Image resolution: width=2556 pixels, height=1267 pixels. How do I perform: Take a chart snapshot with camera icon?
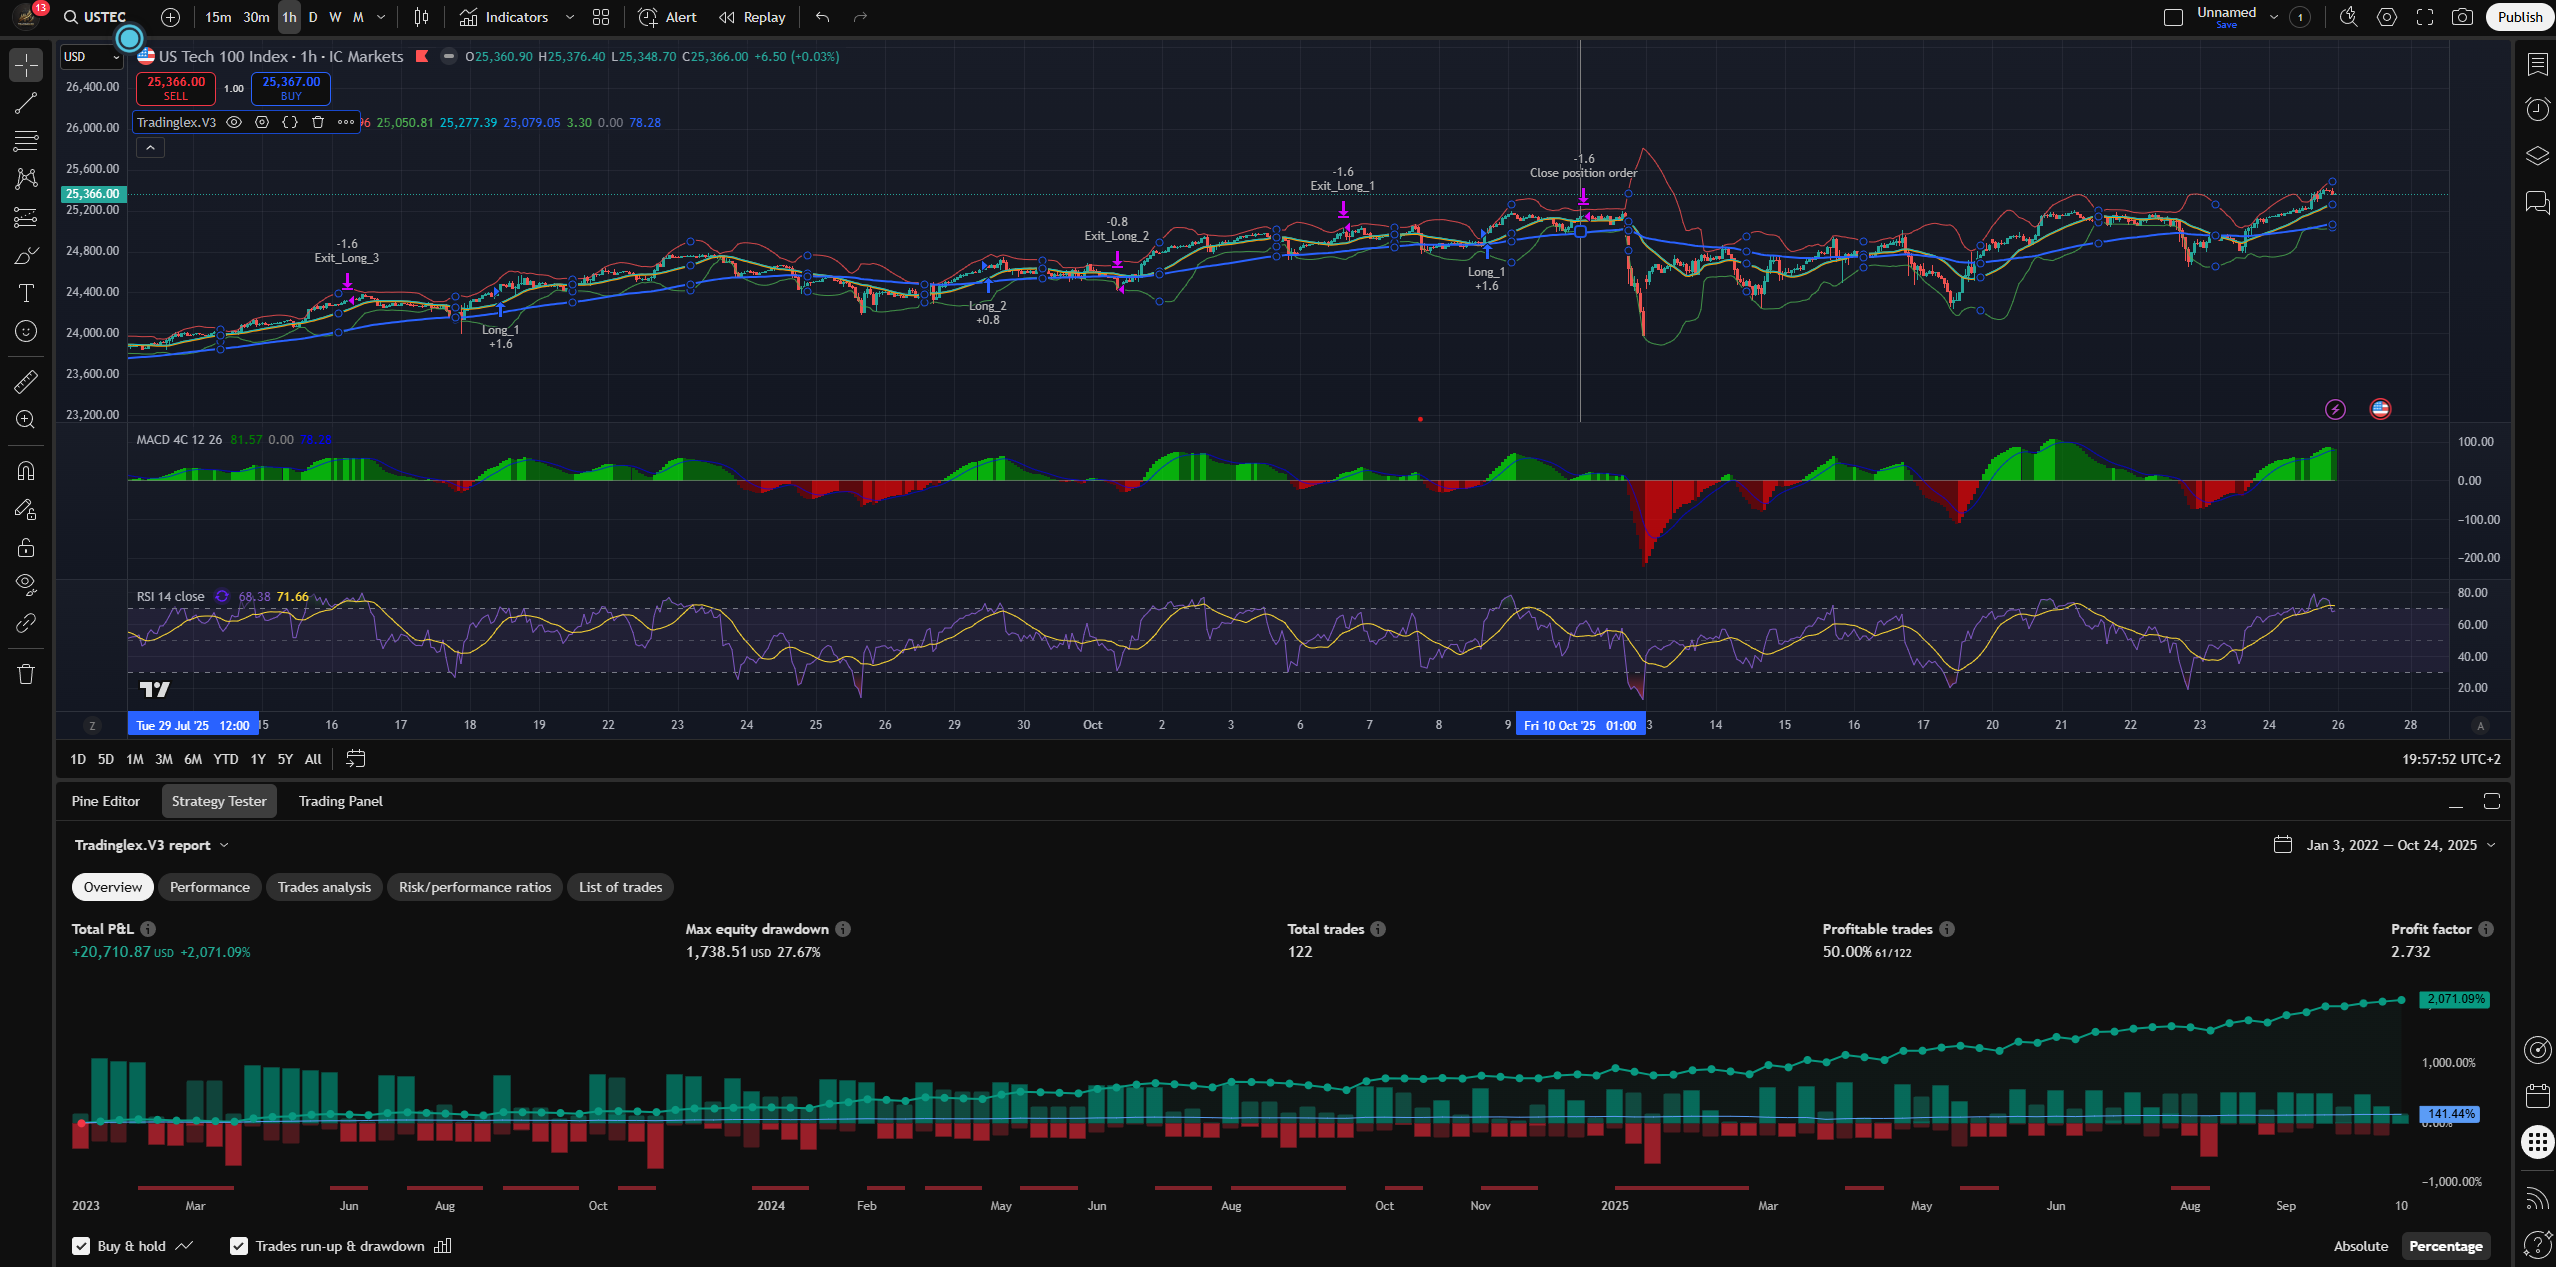pos(2462,17)
